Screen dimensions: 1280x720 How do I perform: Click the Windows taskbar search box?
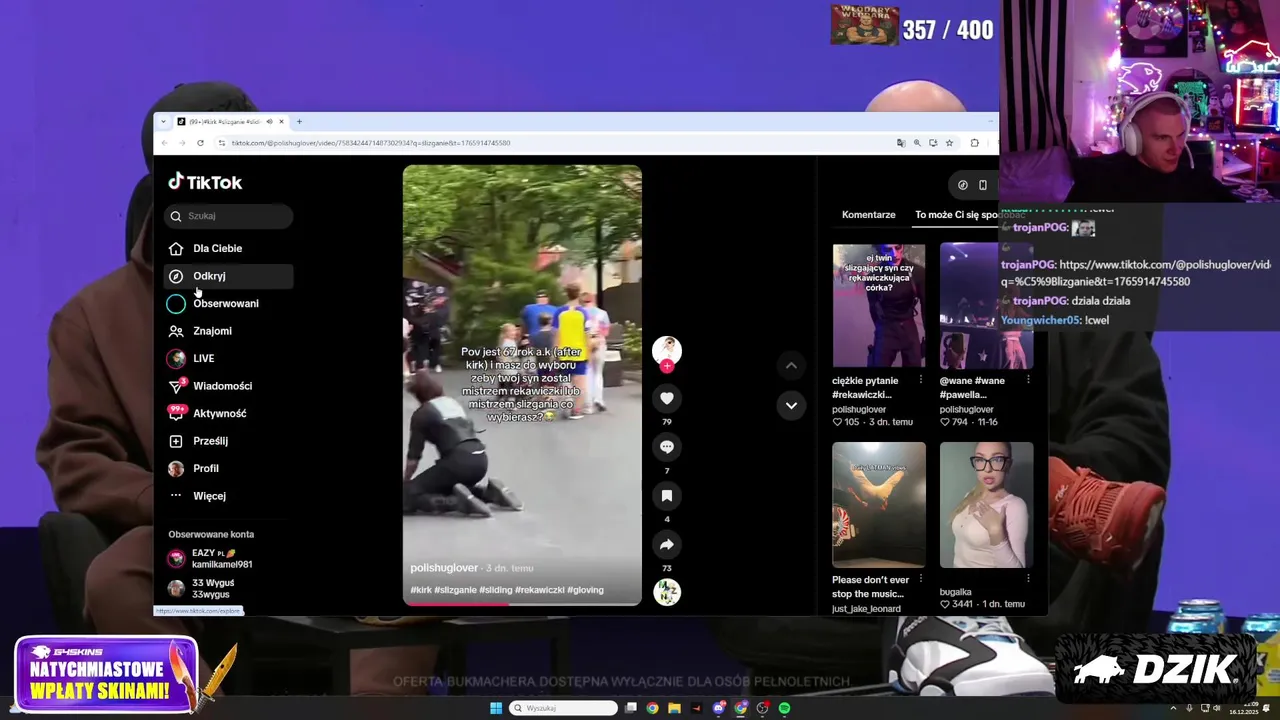563,708
